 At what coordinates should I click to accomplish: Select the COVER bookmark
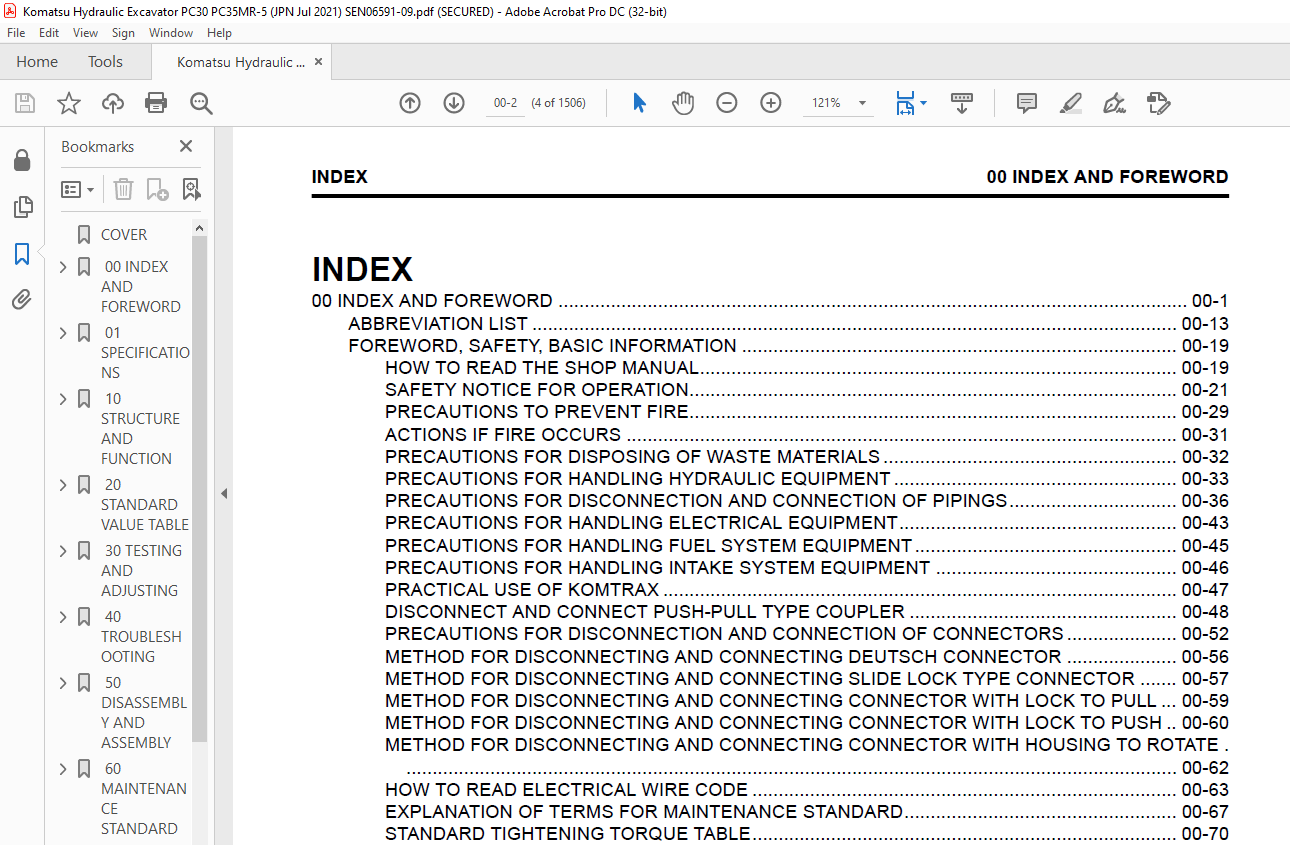pyautogui.click(x=124, y=235)
